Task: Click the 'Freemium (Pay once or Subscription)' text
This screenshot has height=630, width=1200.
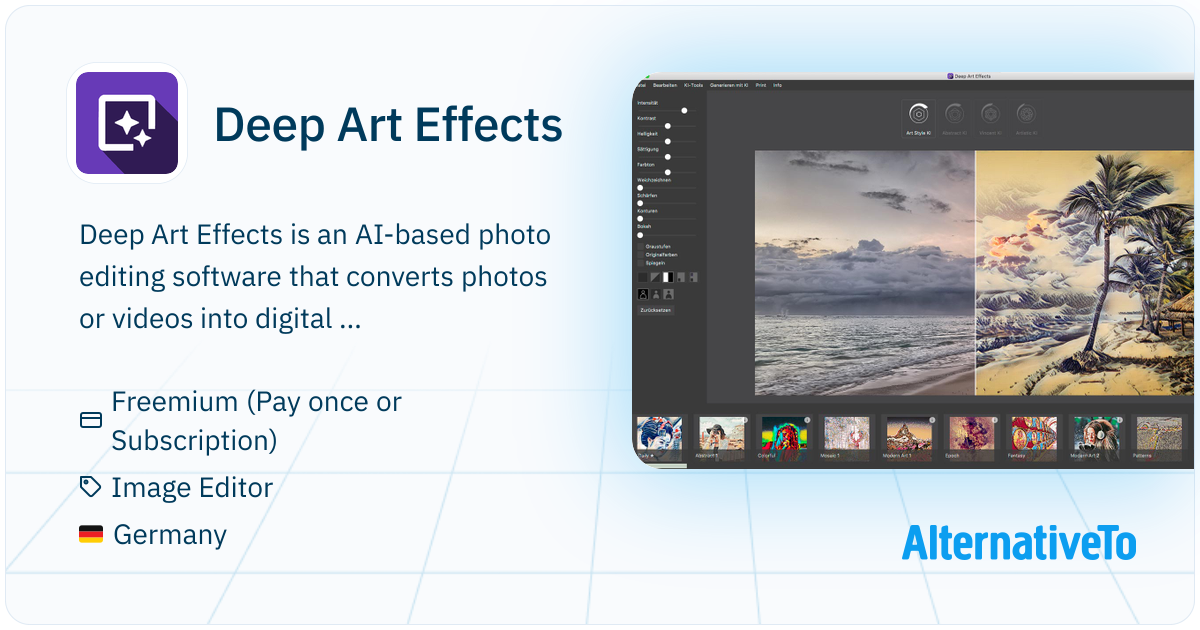Action: 256,421
